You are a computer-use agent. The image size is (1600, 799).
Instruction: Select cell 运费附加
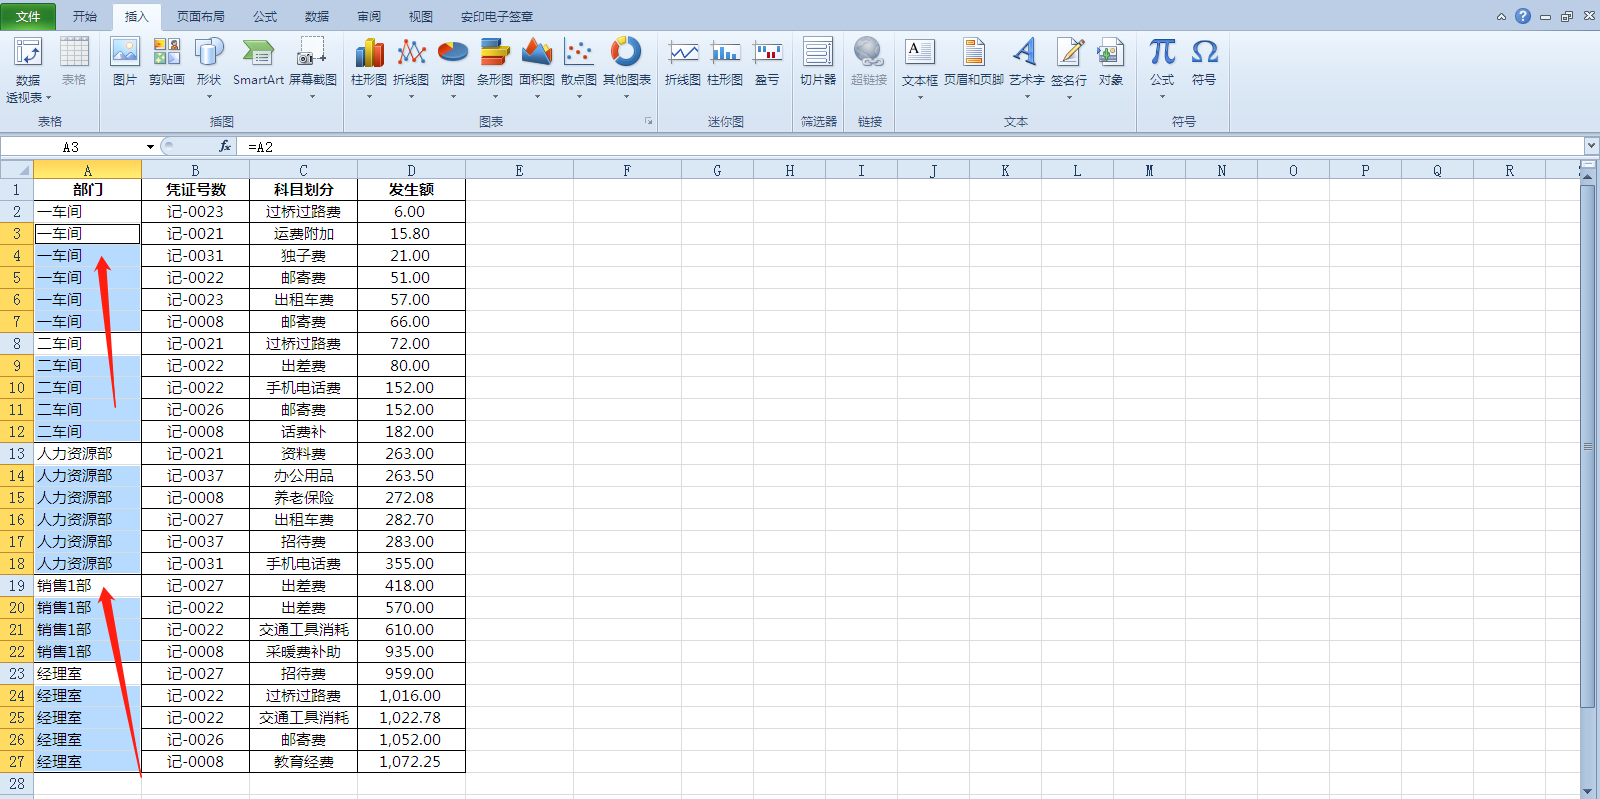click(303, 234)
